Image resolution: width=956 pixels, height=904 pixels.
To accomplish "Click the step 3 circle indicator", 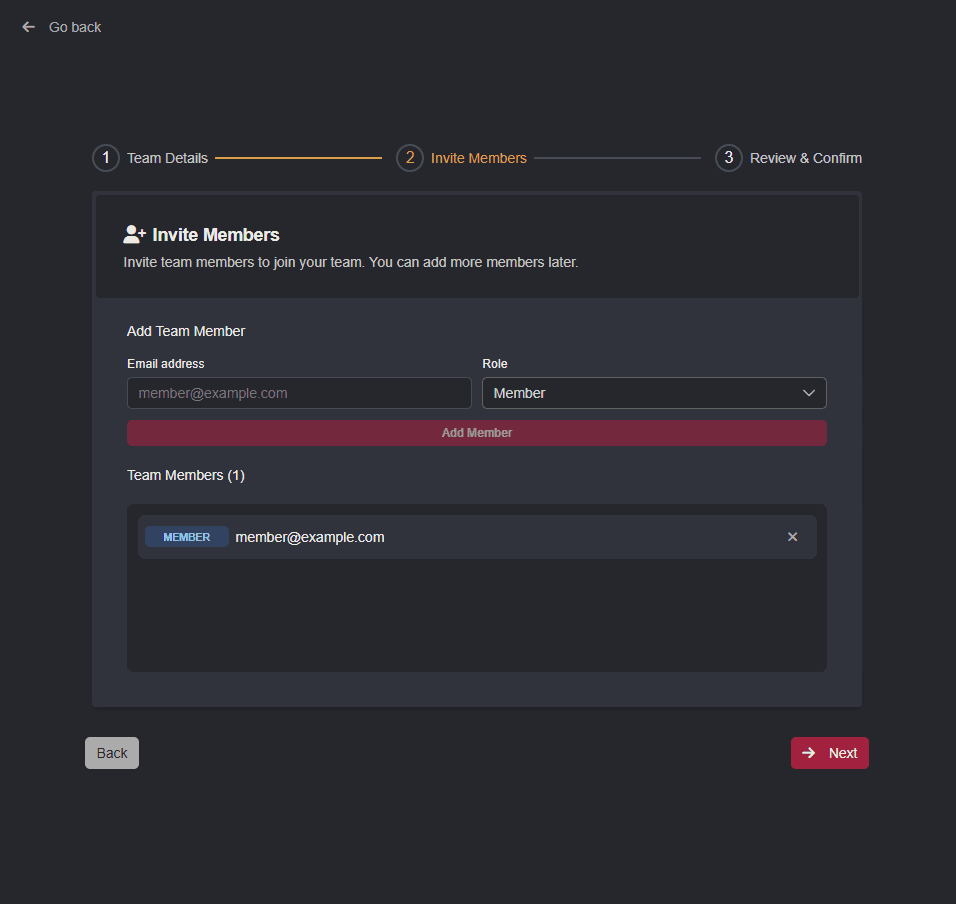I will pyautogui.click(x=728, y=158).
